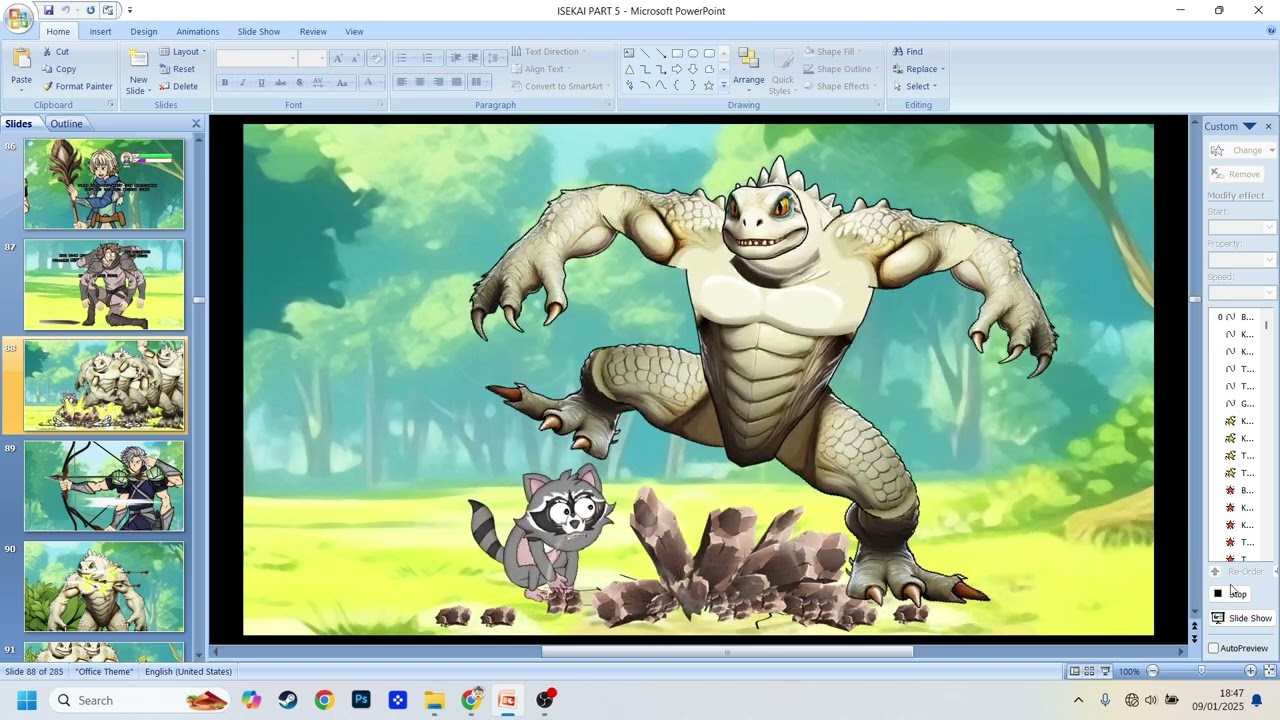The width and height of the screenshot is (1280, 720).
Task: Select the 5-Point Star shape
Action: [709, 85]
